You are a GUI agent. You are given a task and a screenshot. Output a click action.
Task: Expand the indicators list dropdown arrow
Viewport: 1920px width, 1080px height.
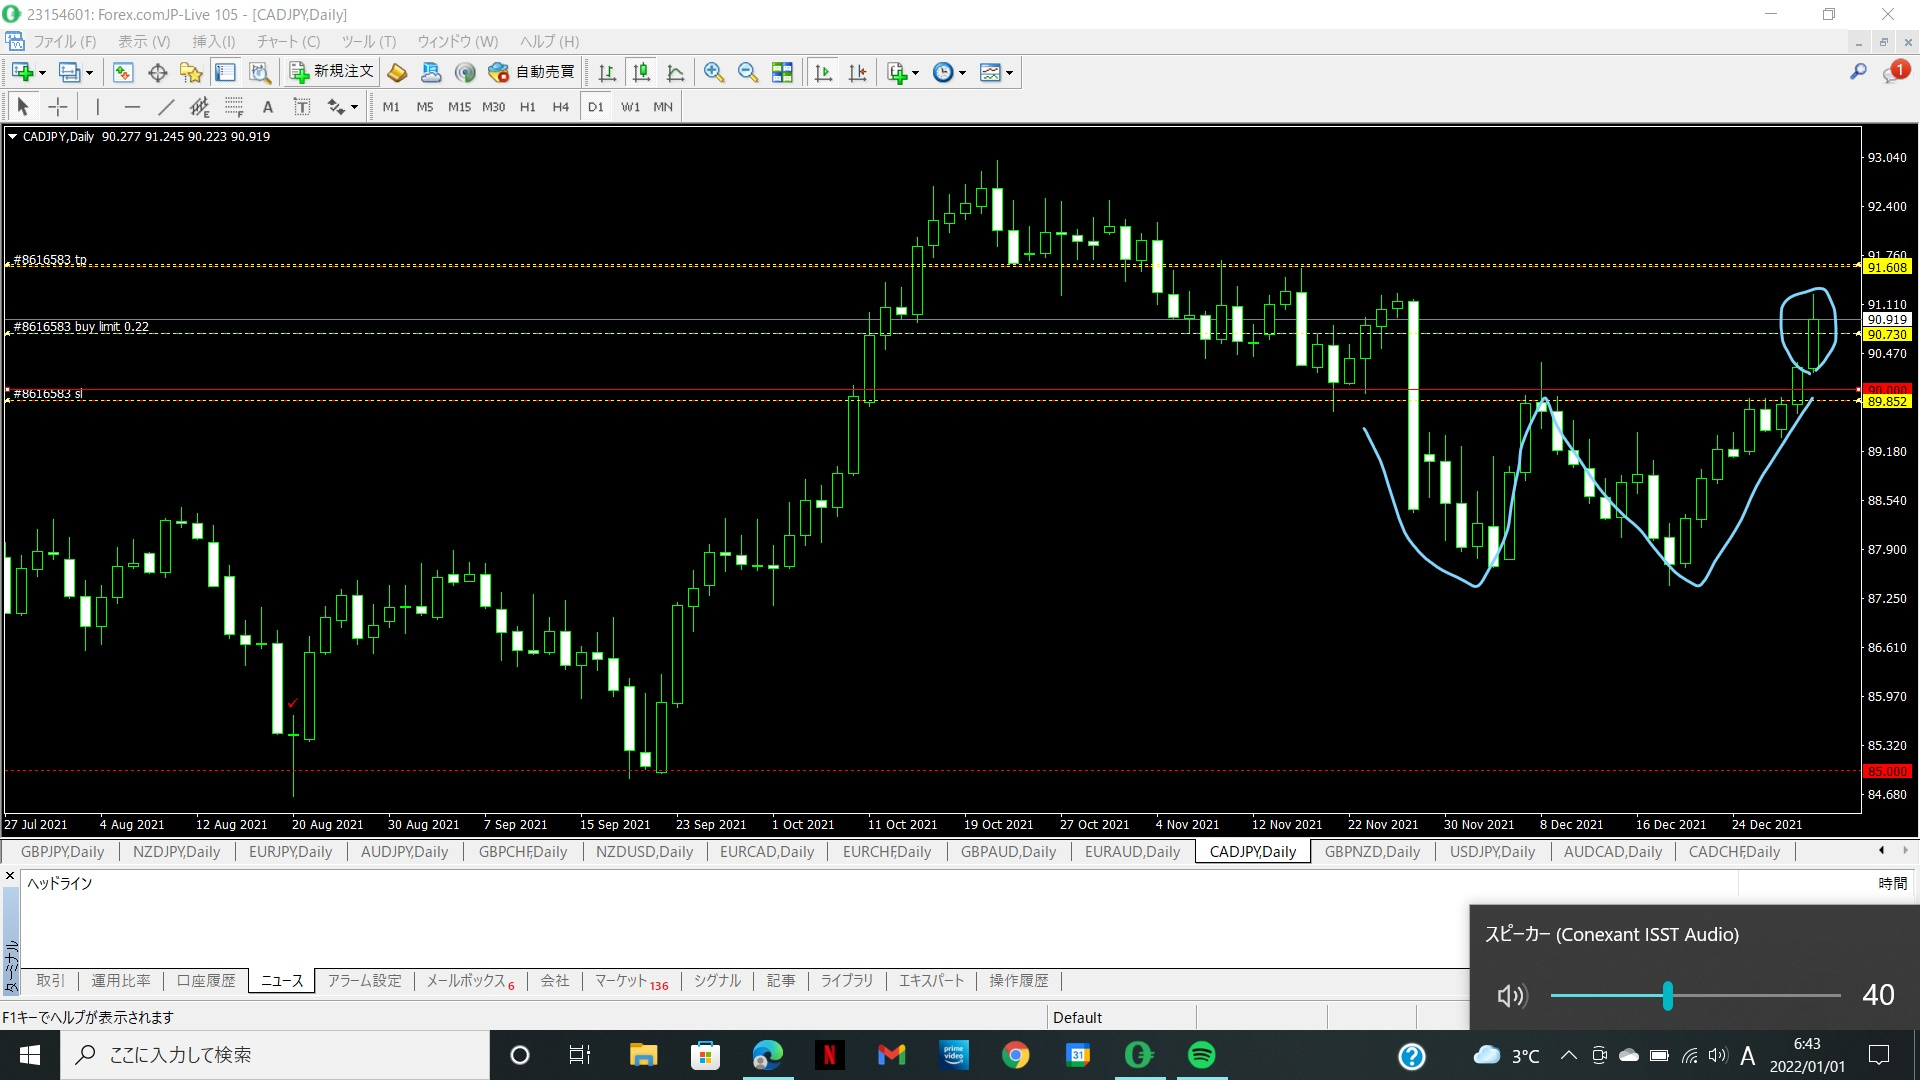(915, 73)
